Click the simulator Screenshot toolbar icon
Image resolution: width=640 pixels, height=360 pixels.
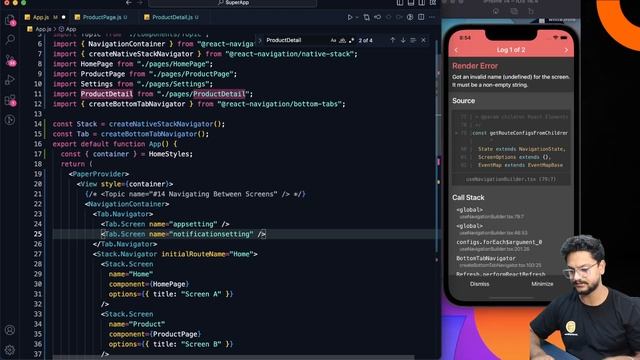point(513,11)
